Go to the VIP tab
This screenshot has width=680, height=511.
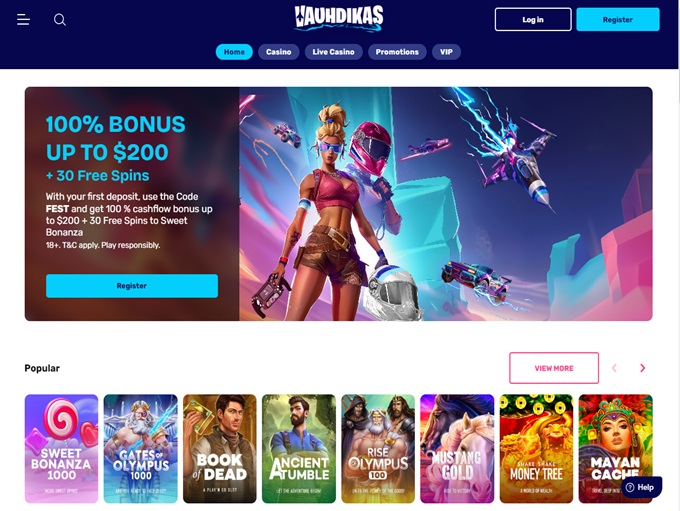(446, 52)
